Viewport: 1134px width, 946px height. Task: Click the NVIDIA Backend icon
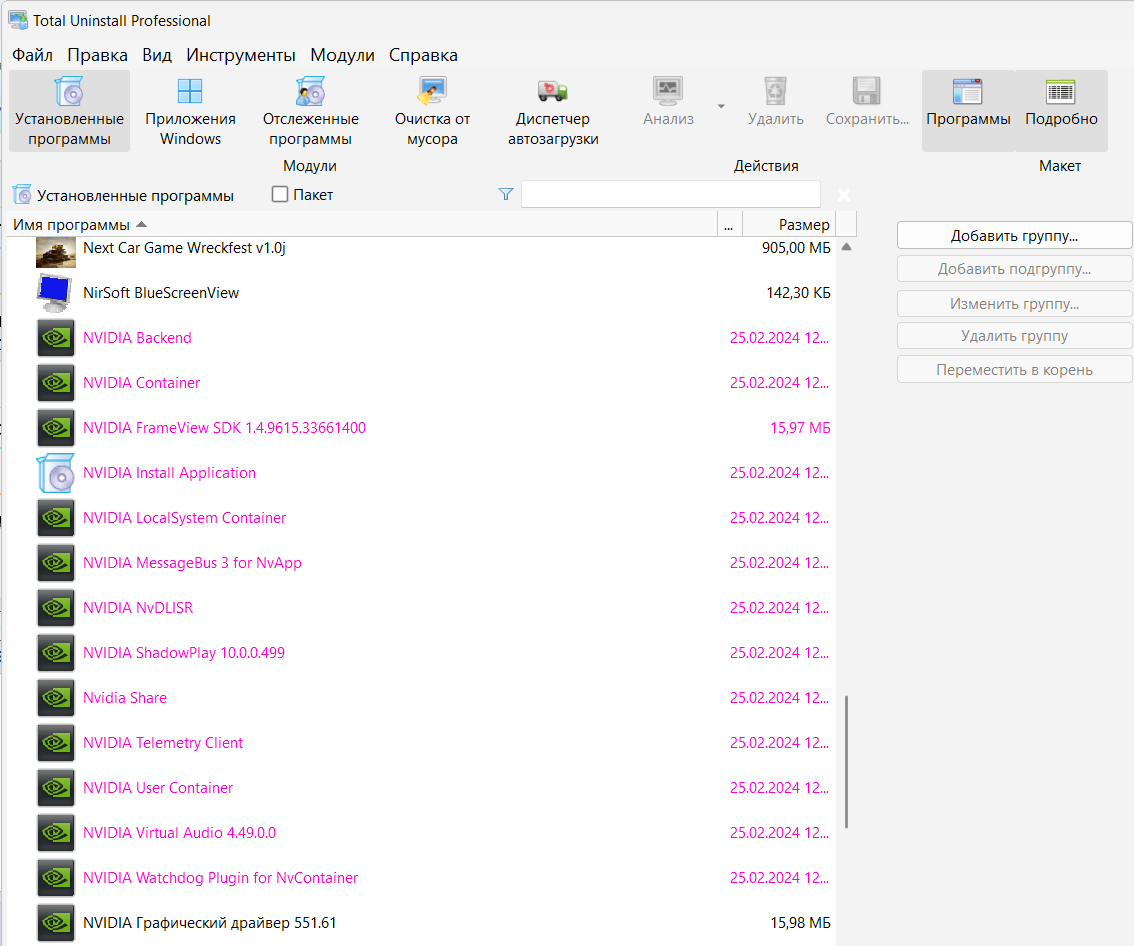pos(56,338)
